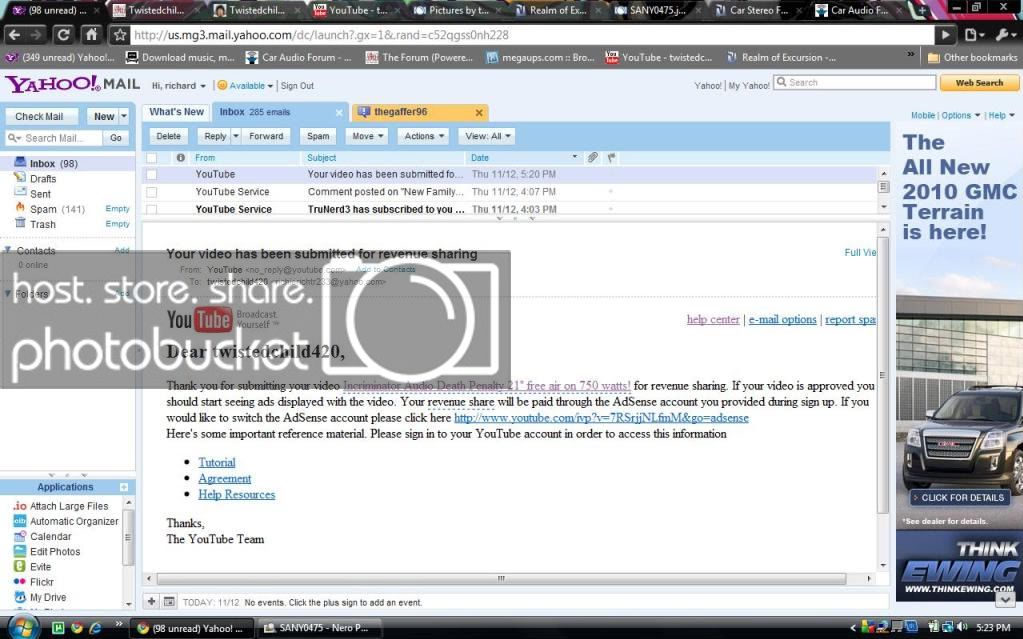The height and width of the screenshot is (639, 1023).
Task: Switch to the Inbox 285 emails tab
Action: [279, 112]
